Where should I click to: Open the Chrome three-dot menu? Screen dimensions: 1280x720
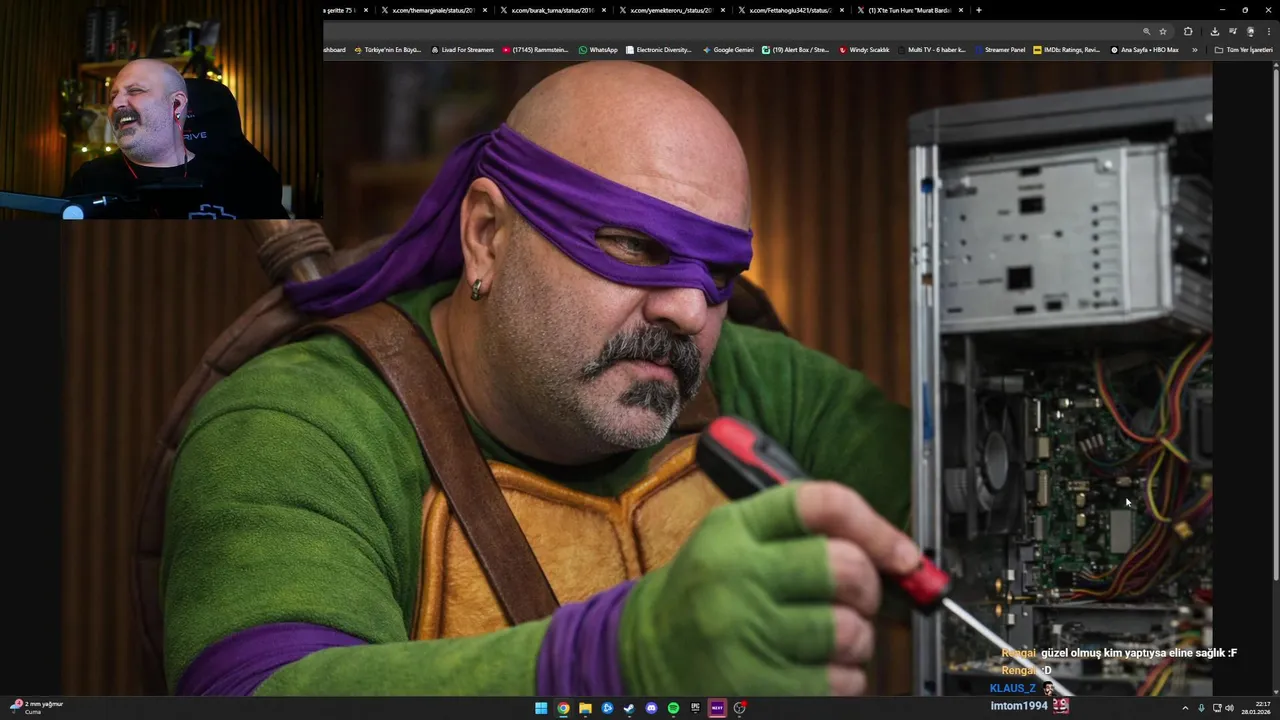1268,31
